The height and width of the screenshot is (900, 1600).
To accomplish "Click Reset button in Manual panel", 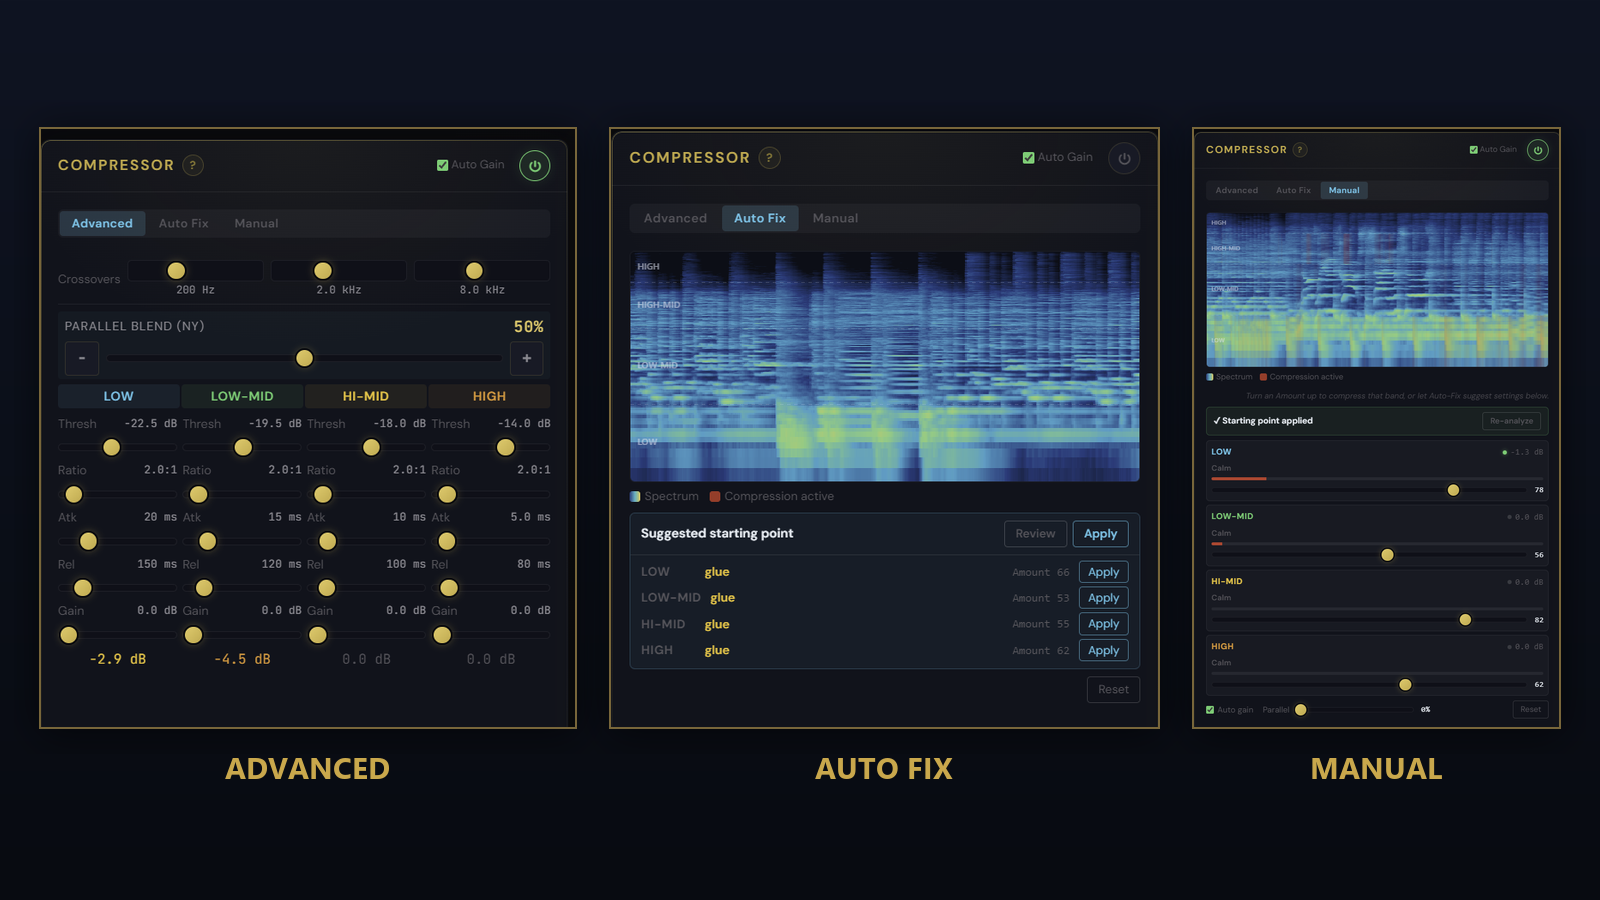I will (1531, 709).
